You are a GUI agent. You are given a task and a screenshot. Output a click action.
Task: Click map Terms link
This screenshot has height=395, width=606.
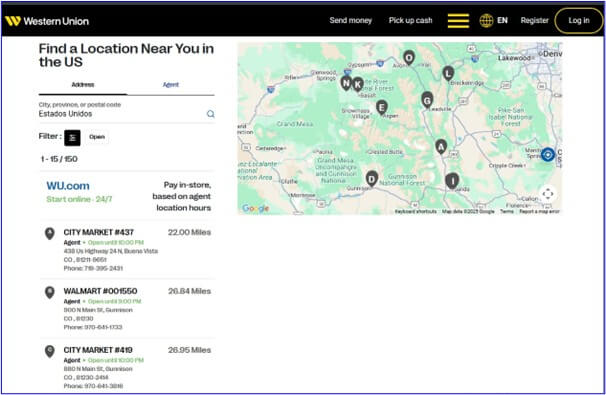pyautogui.click(x=507, y=211)
